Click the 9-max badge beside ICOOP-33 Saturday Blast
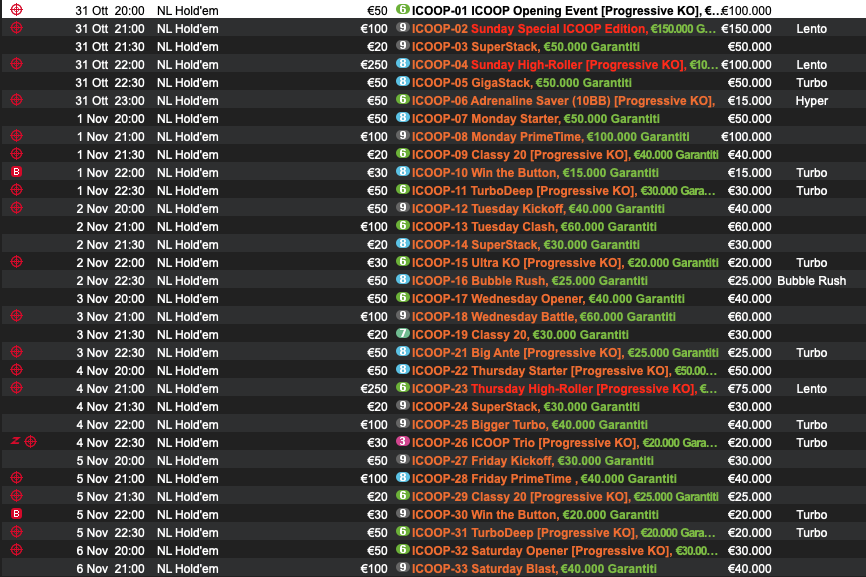866x577 pixels. pyautogui.click(x=403, y=567)
